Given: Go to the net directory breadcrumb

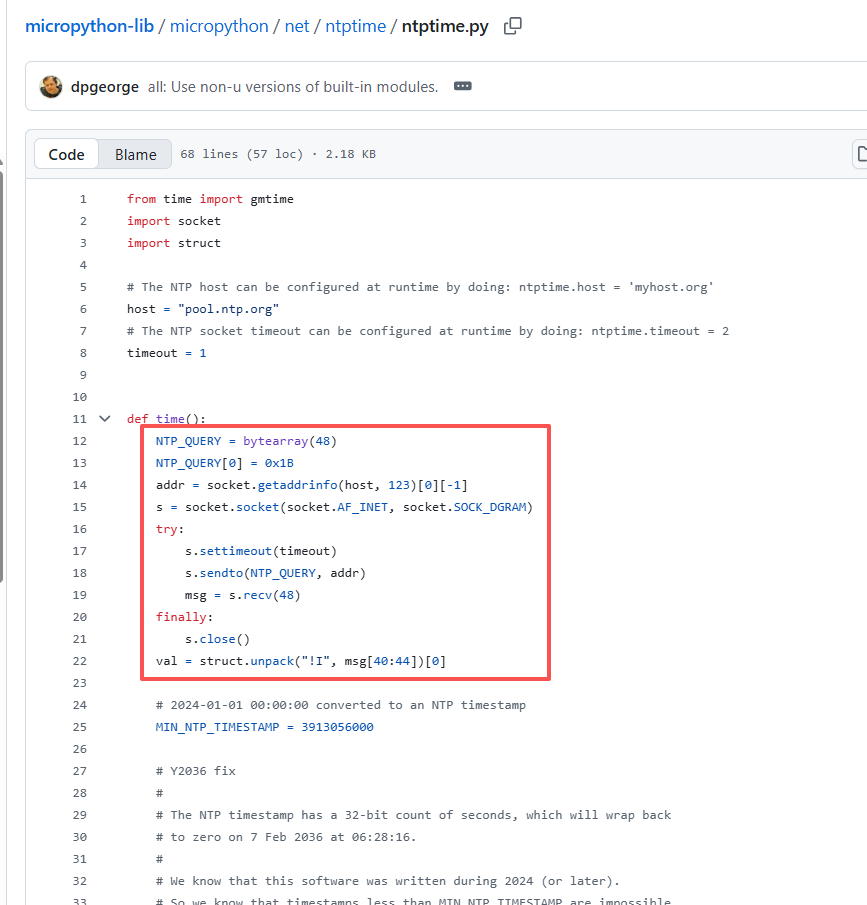Looking at the screenshot, I should pyautogui.click(x=297, y=26).
